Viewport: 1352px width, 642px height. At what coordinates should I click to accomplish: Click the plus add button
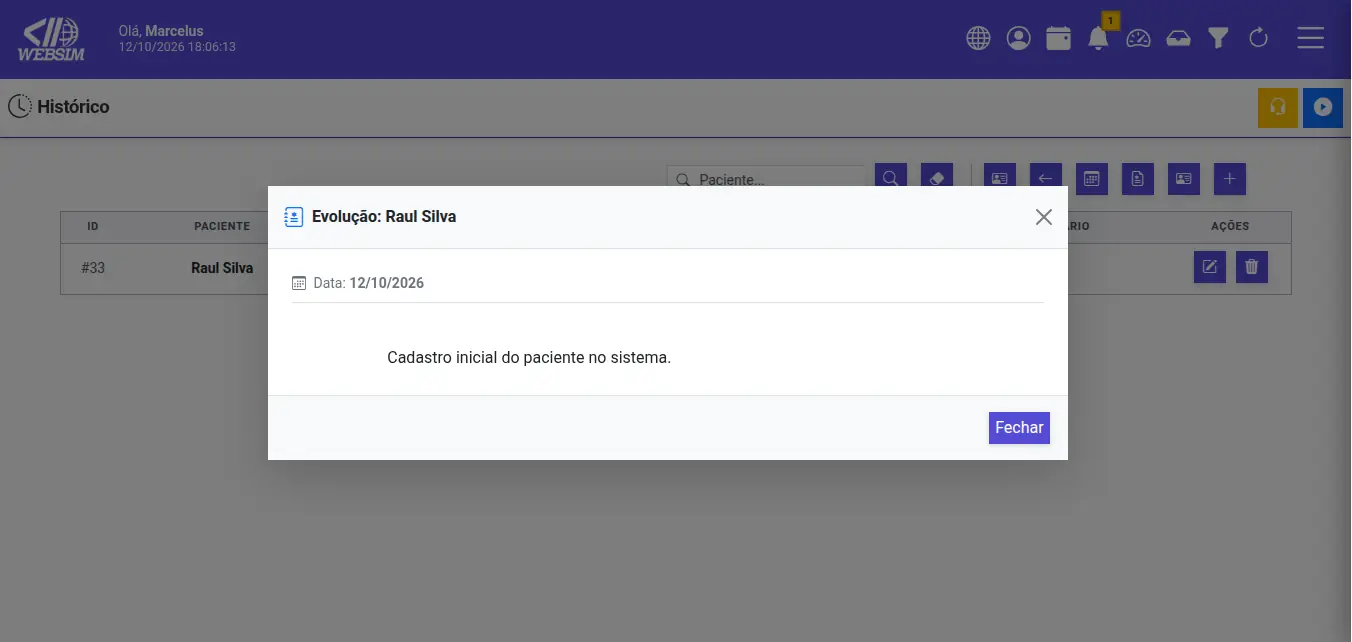(x=1230, y=178)
